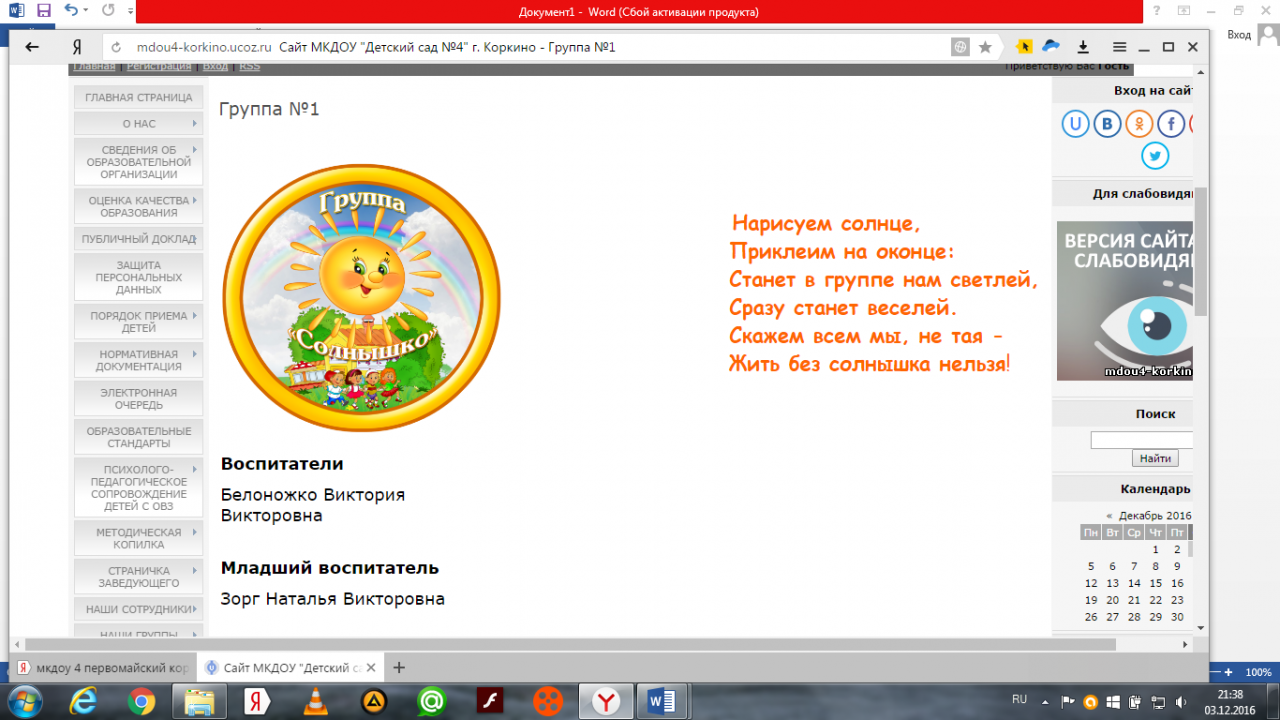Open the Explorer folder icon on the taskbar
The width and height of the screenshot is (1280, 720).
pyautogui.click(x=199, y=701)
